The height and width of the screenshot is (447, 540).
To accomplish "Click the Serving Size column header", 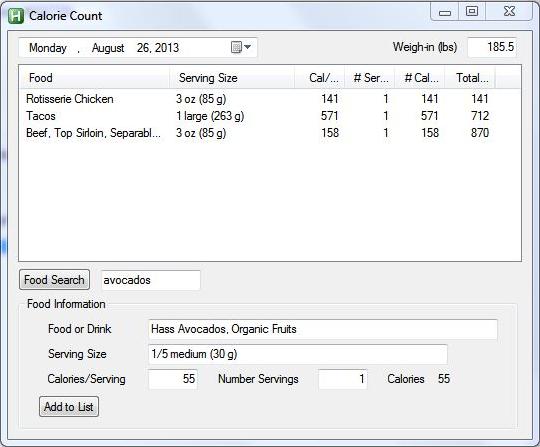I will click(232, 78).
